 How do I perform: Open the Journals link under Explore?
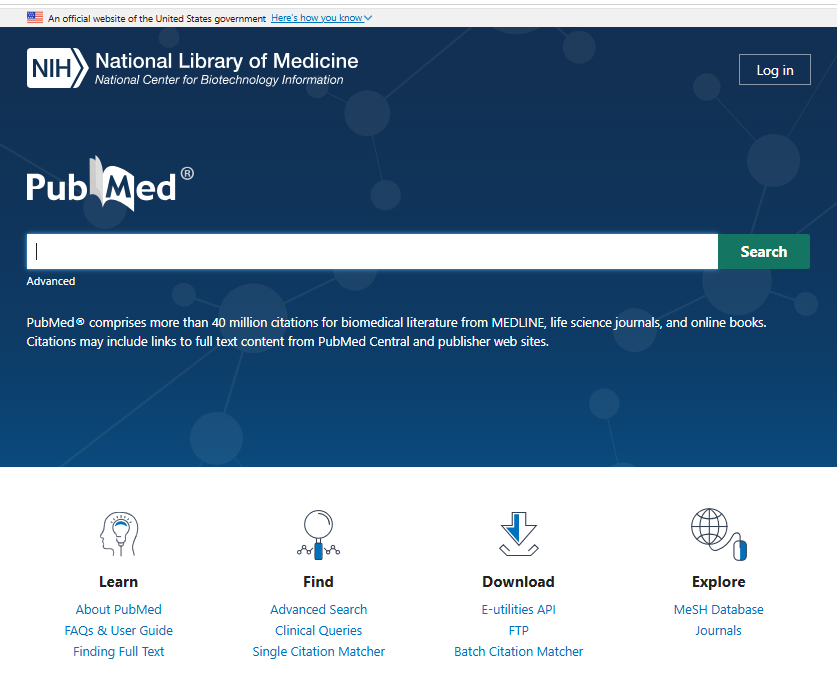718,631
